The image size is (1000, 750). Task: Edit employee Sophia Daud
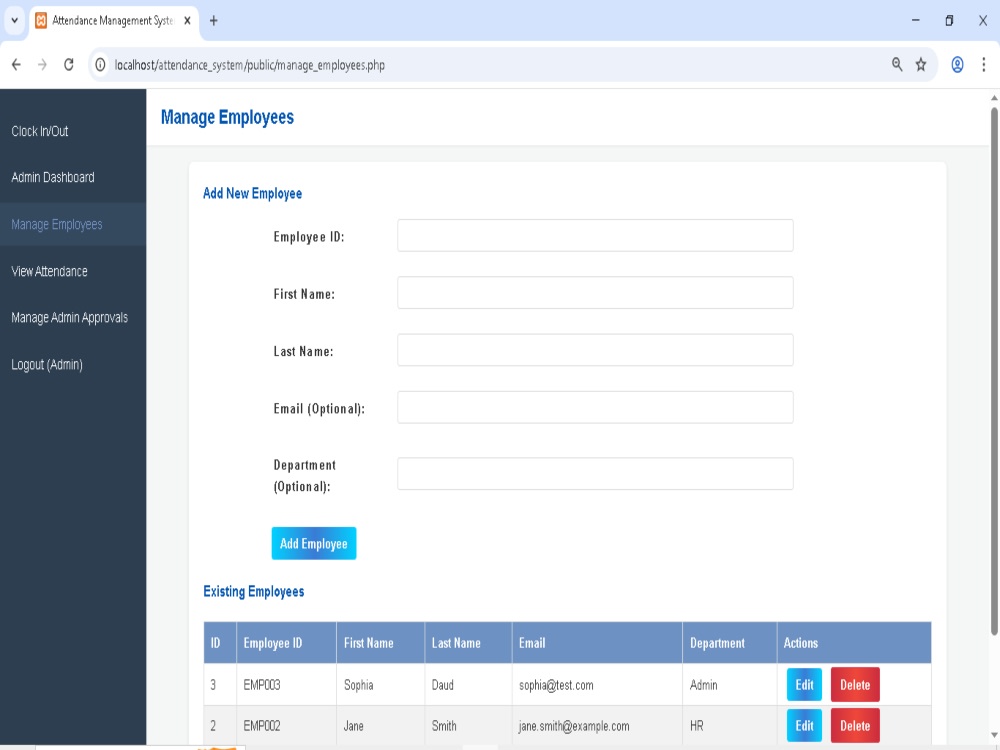pos(804,684)
